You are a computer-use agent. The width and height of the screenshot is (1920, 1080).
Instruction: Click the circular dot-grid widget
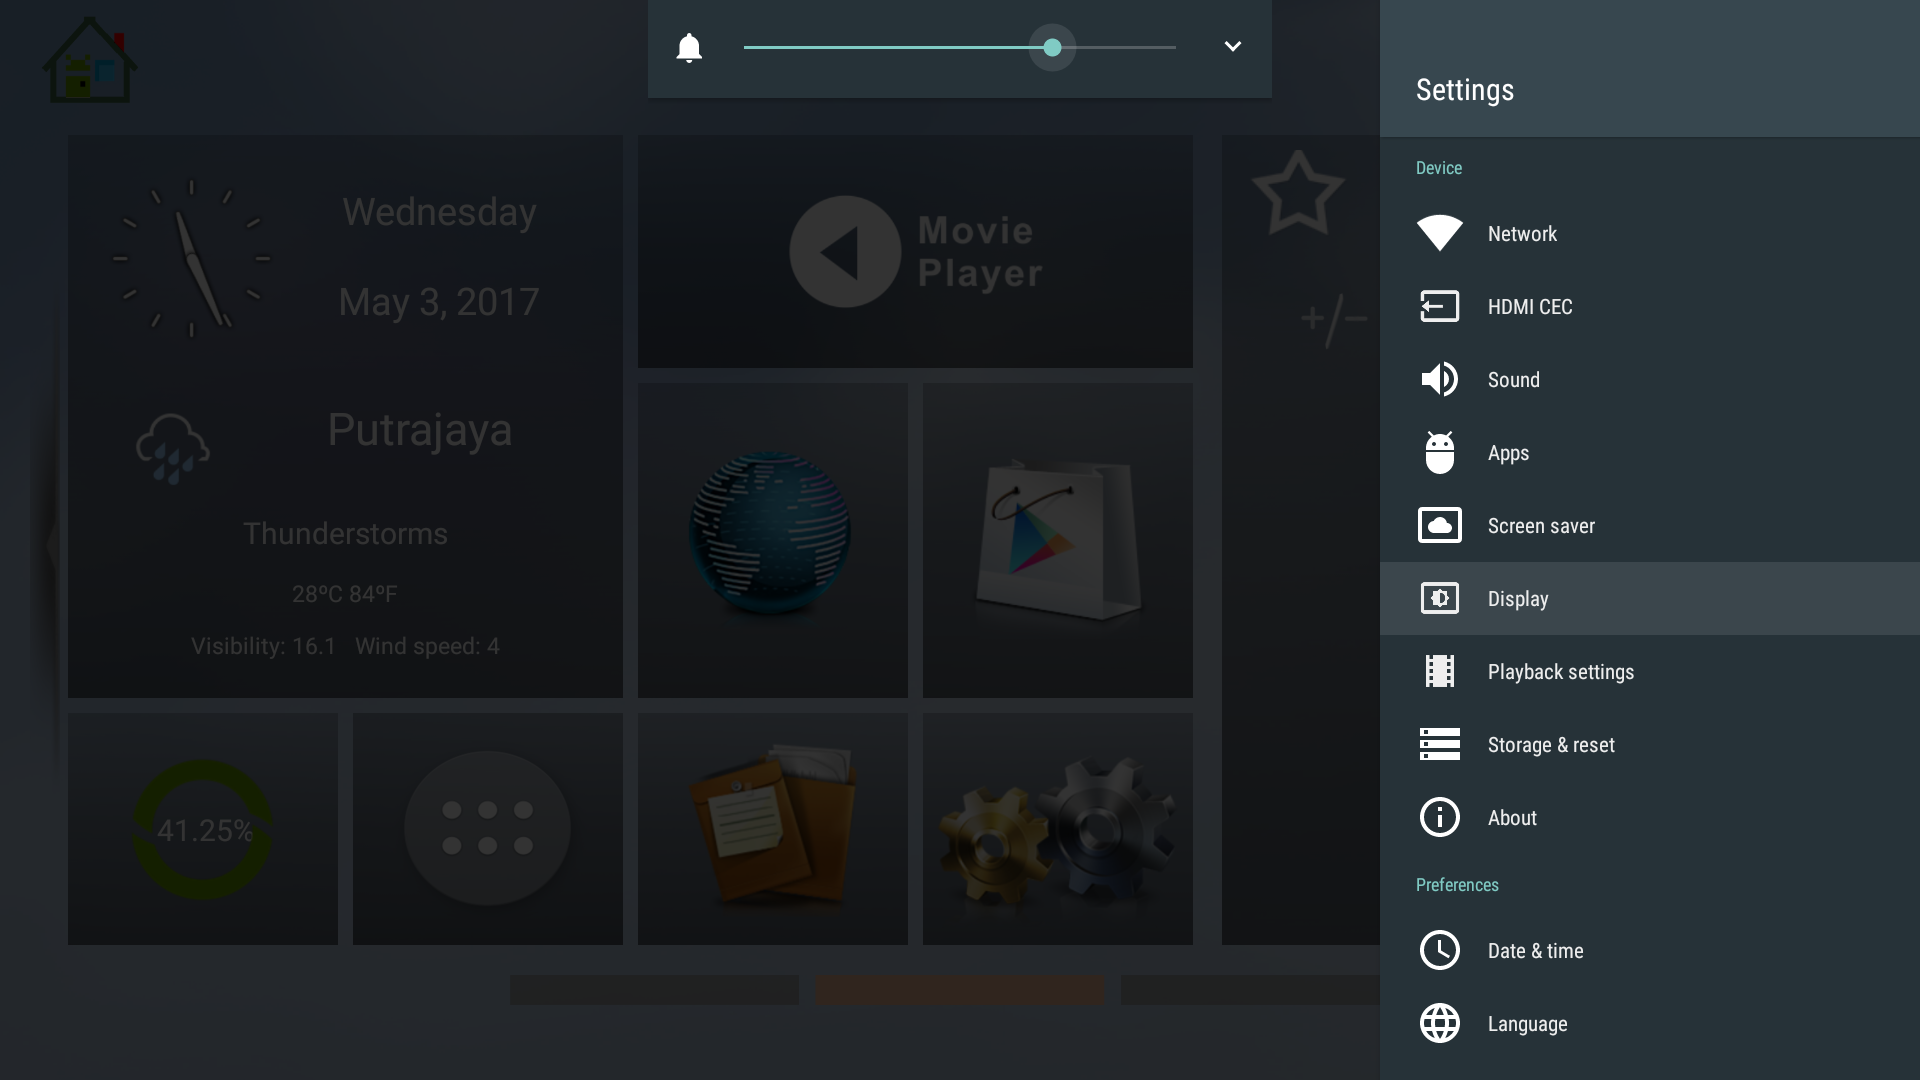tap(488, 828)
